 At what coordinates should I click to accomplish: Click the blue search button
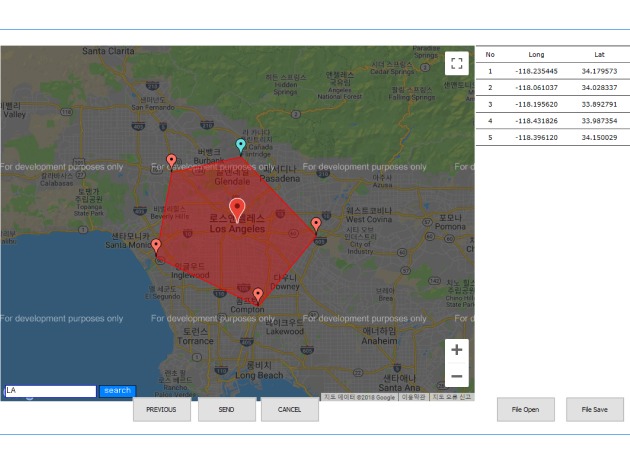pos(117,391)
